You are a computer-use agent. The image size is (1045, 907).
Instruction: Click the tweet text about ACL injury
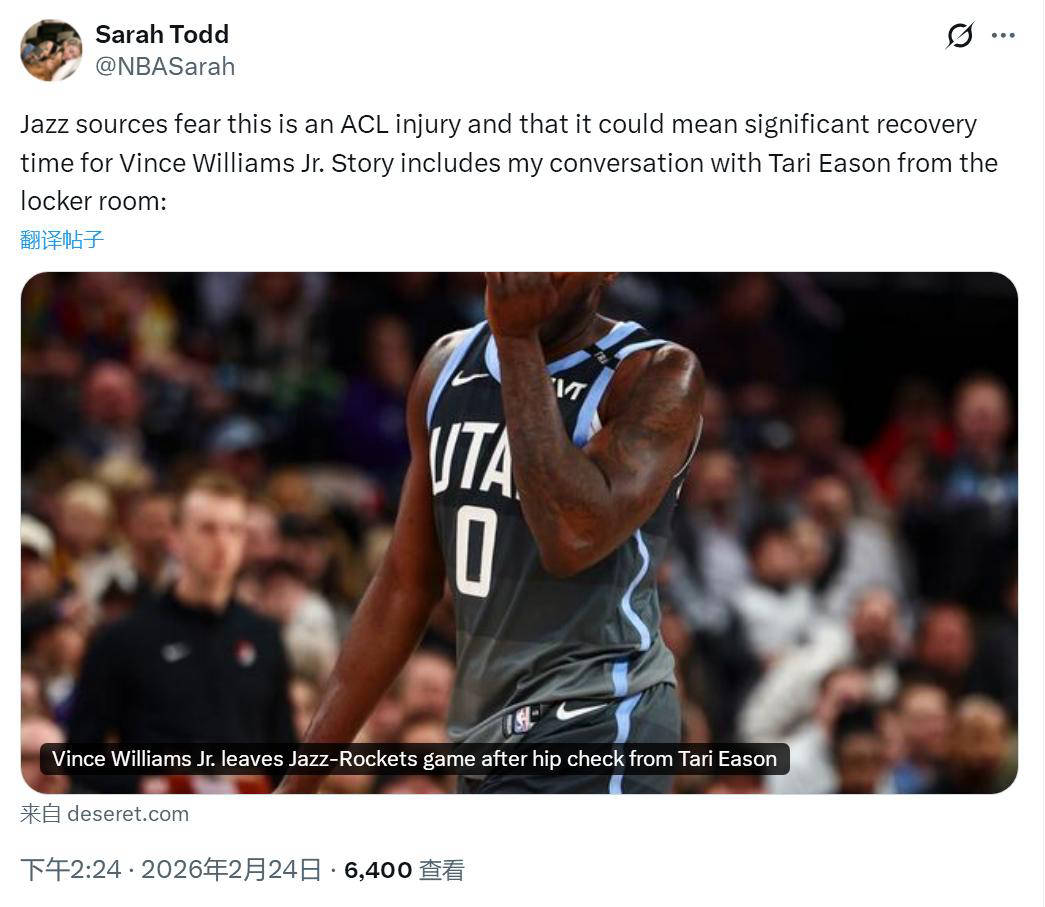click(x=509, y=163)
